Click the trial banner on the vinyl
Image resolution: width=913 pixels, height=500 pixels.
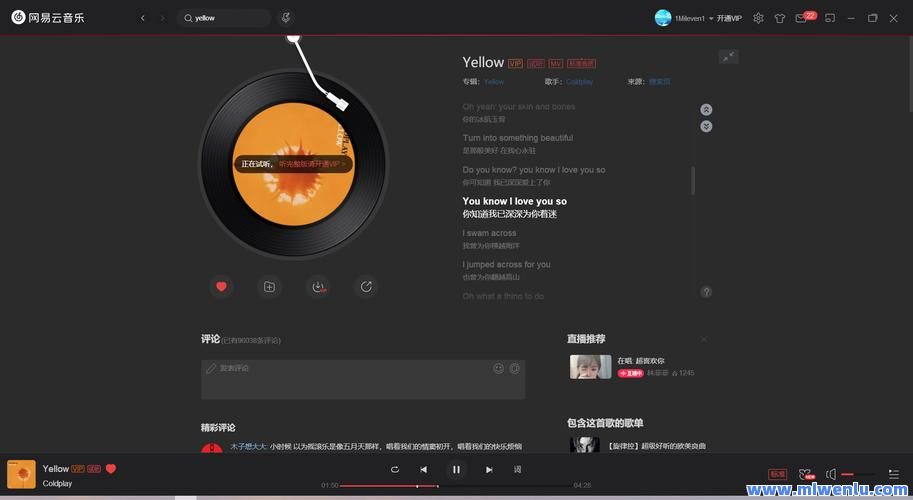click(x=293, y=164)
